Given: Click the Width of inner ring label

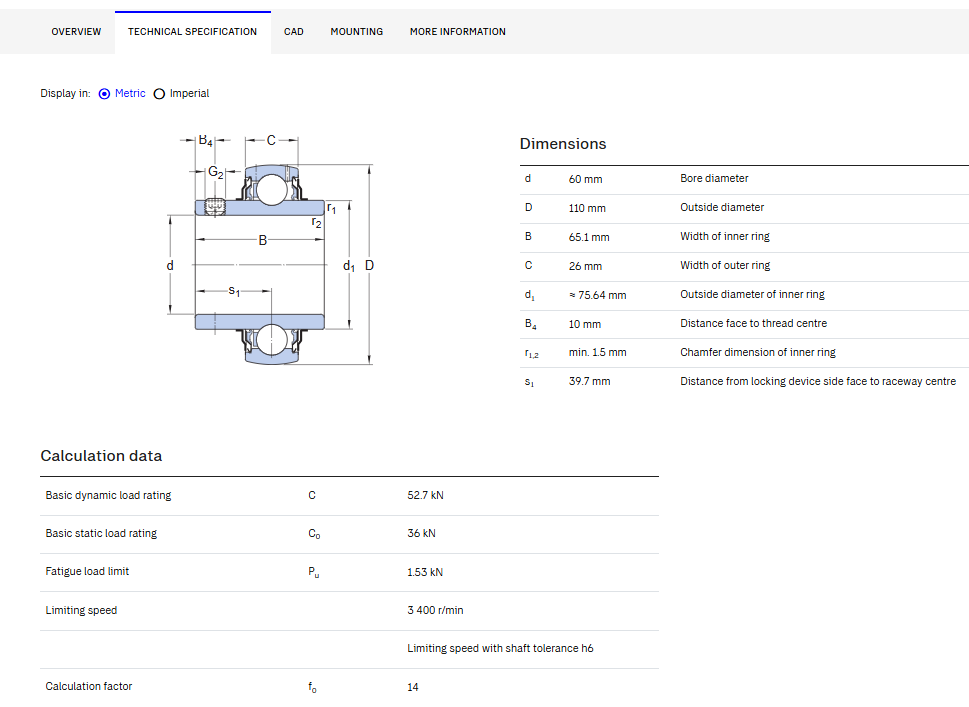Looking at the screenshot, I should 725,237.
